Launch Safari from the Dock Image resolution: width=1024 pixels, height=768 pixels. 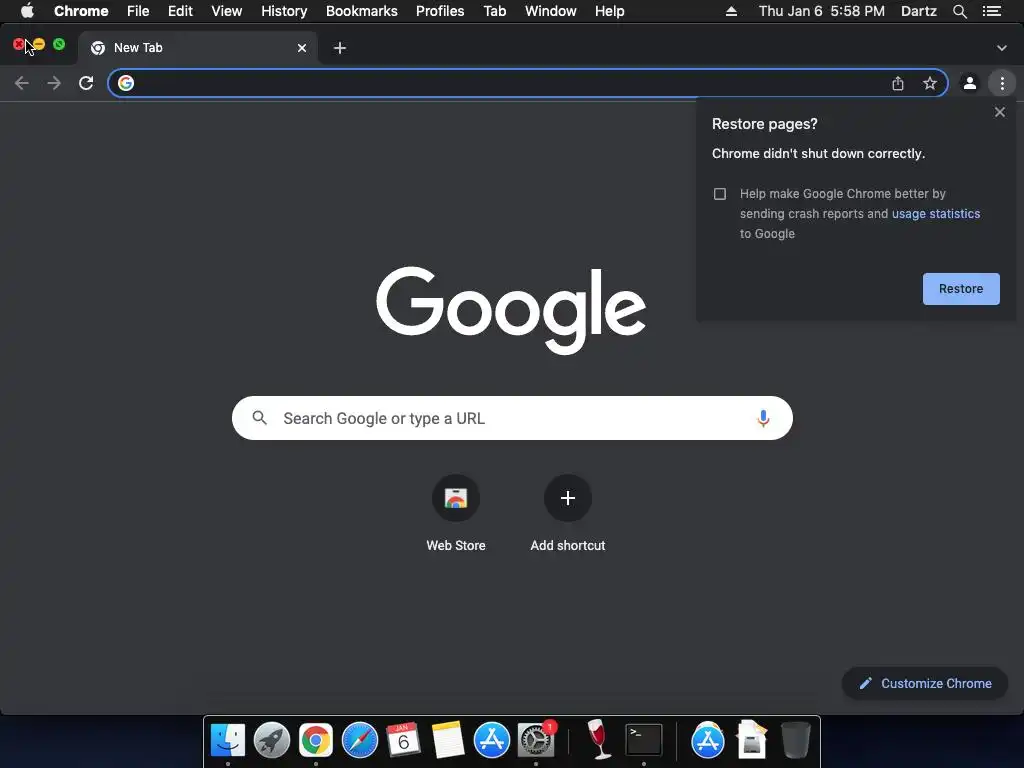360,741
